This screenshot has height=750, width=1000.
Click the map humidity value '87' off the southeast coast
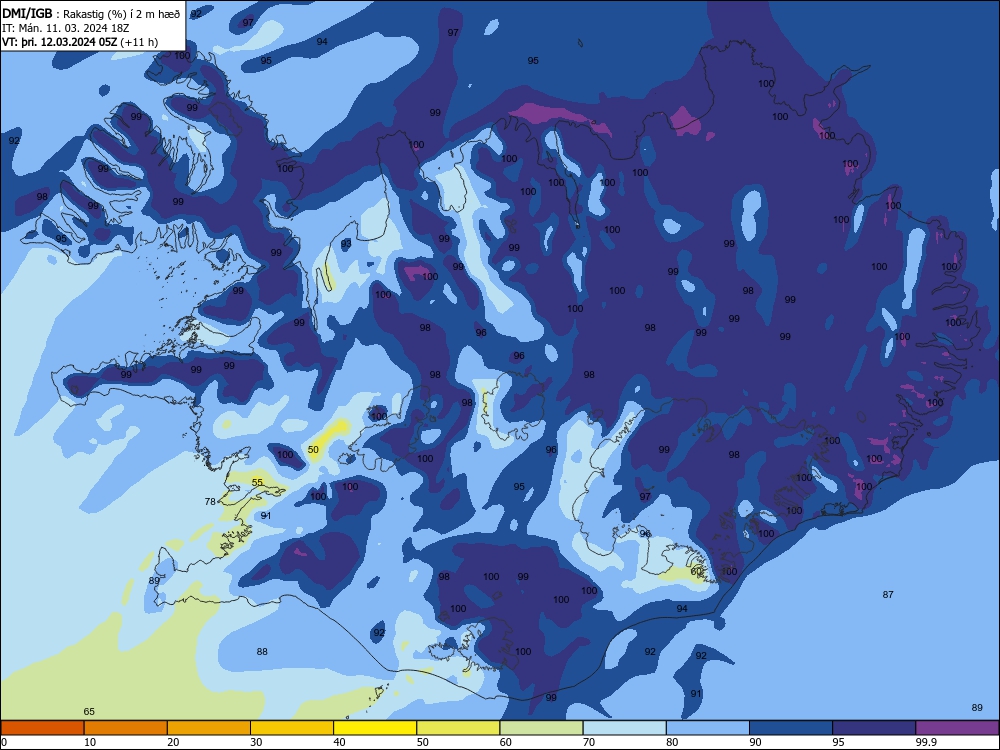tap(888, 594)
